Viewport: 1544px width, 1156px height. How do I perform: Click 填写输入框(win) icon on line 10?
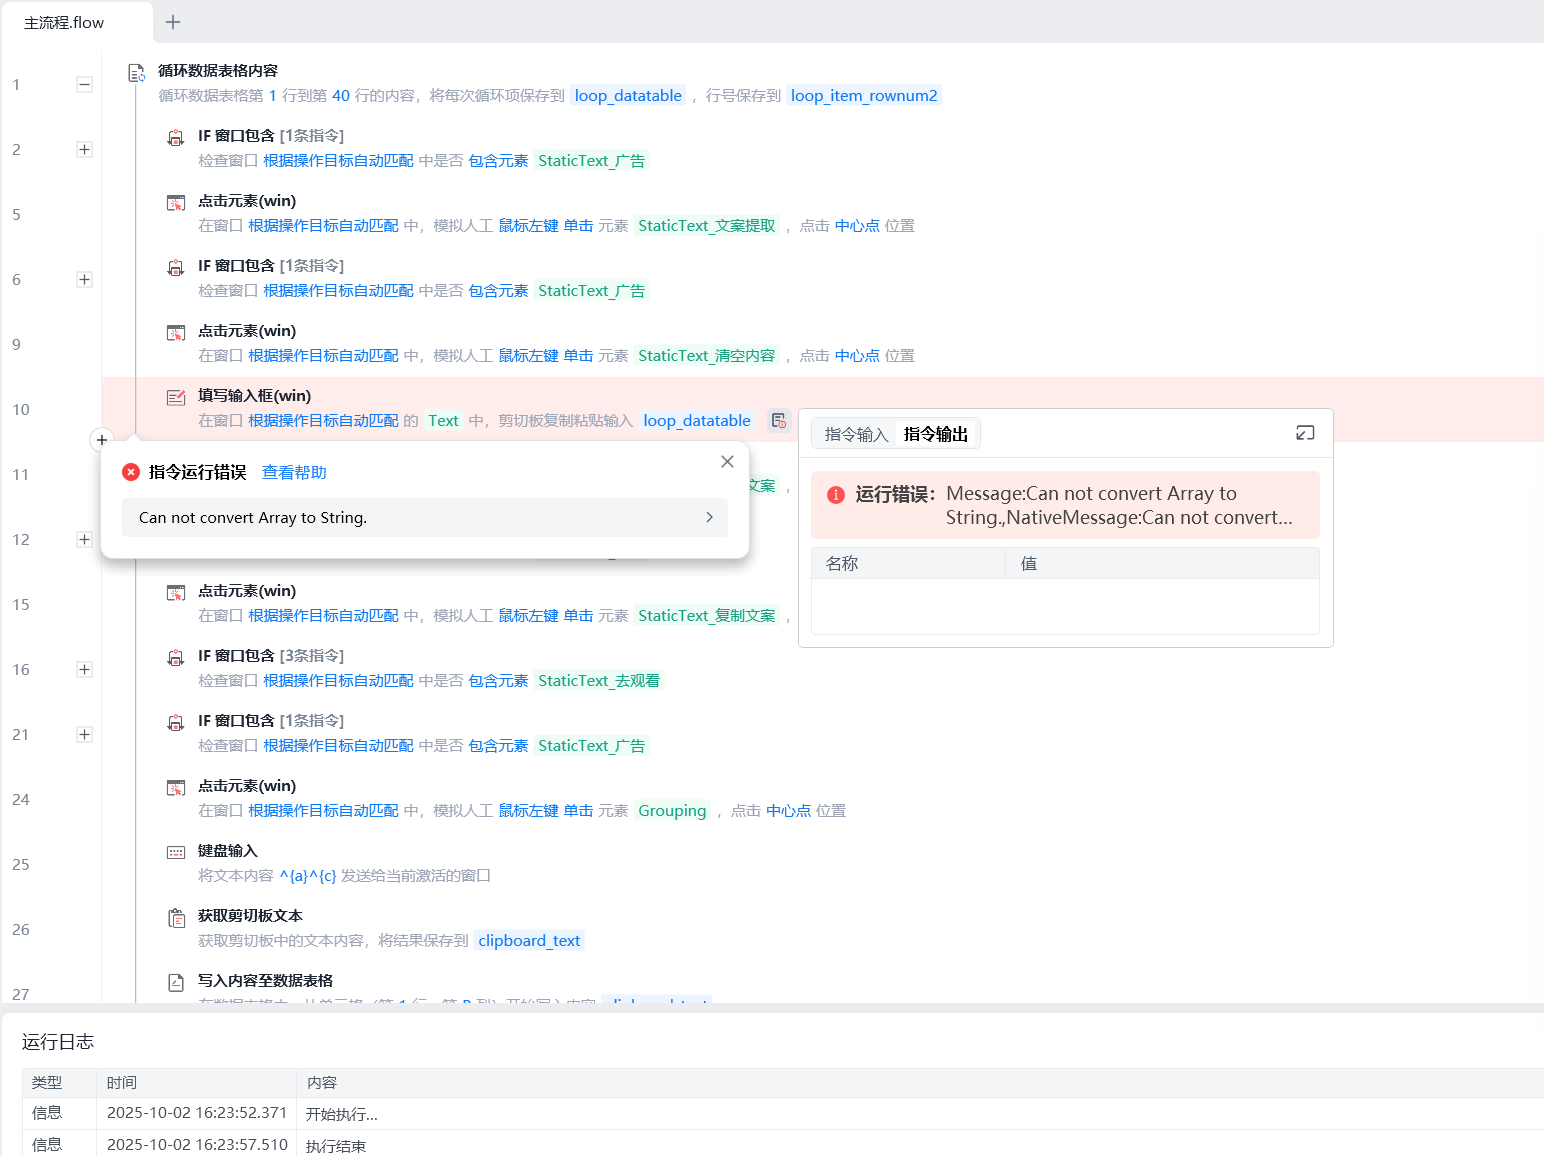176,398
